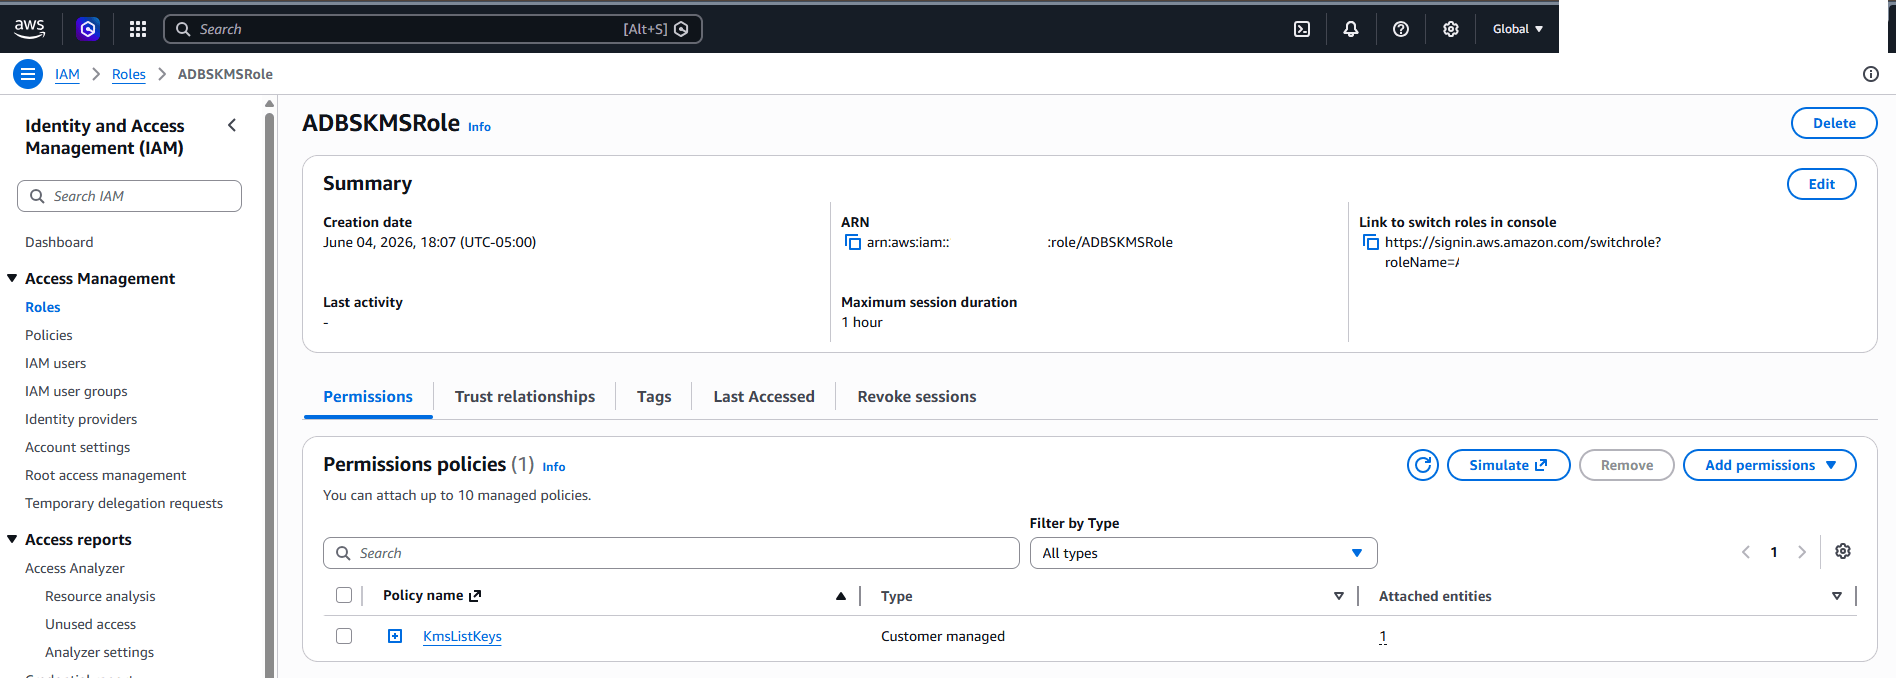Image resolution: width=1896 pixels, height=678 pixels.
Task: Open the policy Simulate button
Action: (x=1509, y=465)
